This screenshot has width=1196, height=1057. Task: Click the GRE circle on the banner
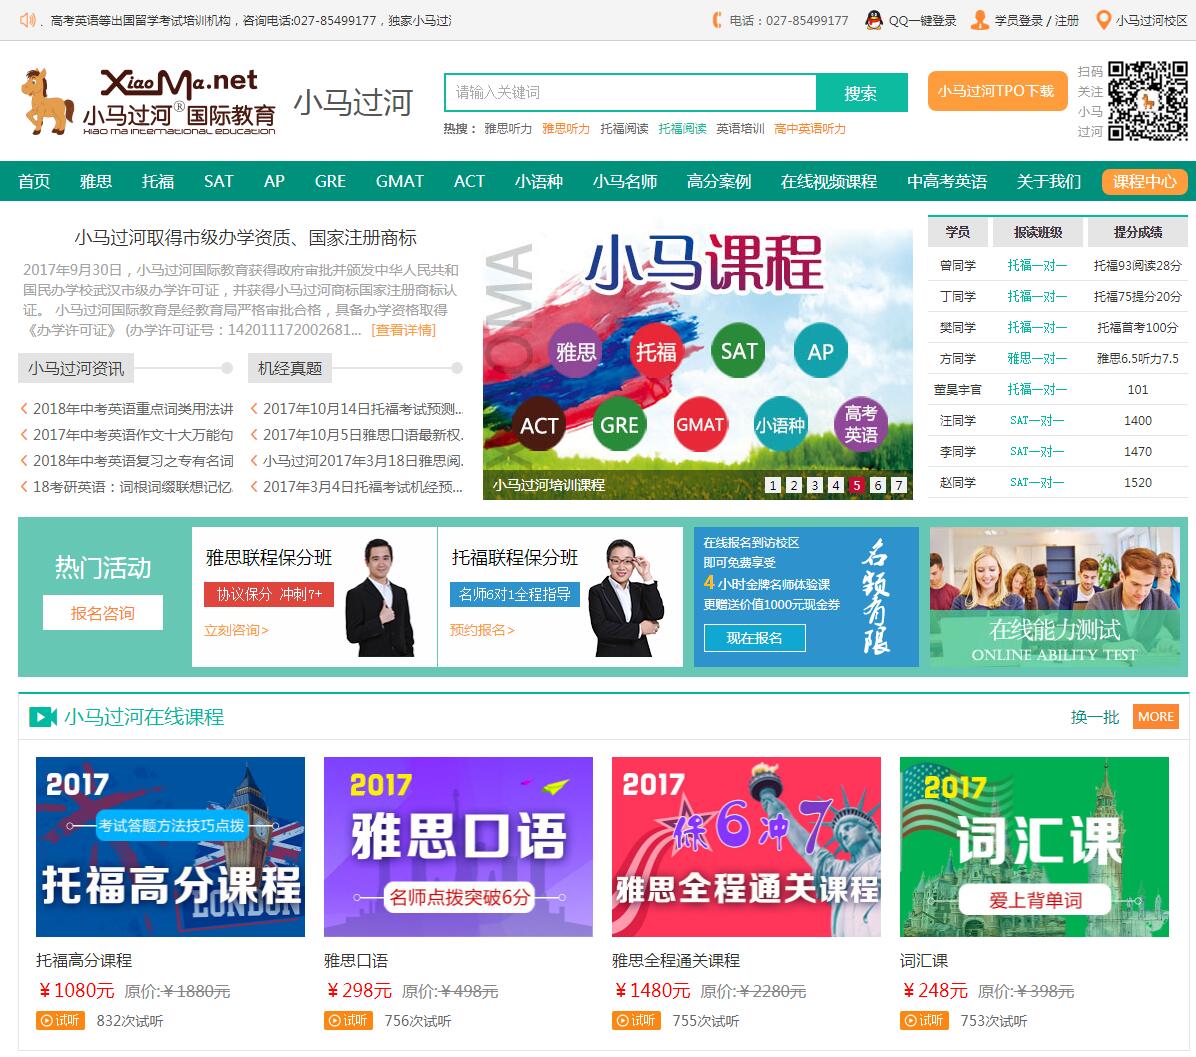pos(619,425)
